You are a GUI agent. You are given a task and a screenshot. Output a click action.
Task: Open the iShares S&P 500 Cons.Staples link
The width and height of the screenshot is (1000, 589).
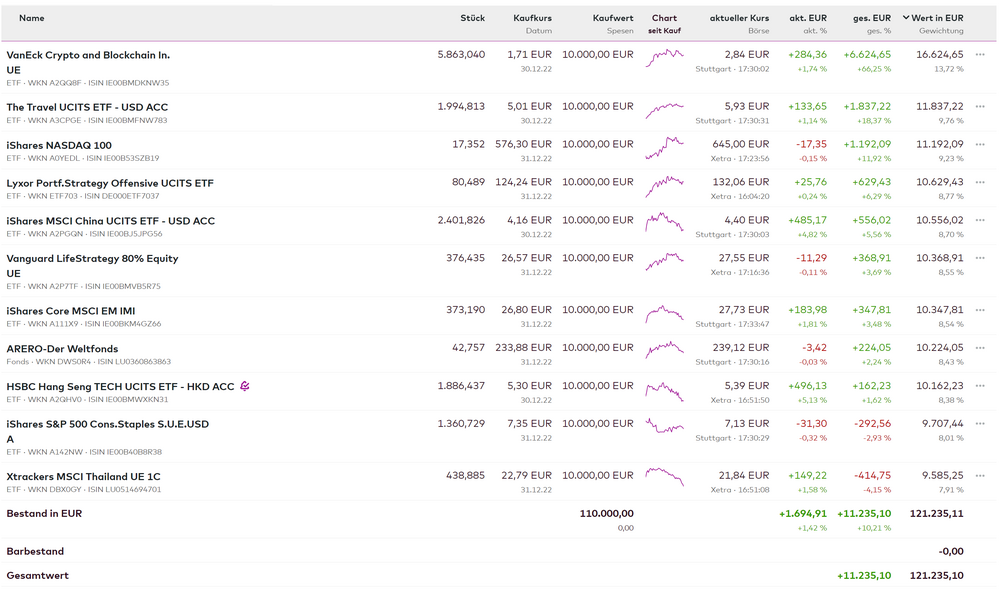(x=108, y=424)
